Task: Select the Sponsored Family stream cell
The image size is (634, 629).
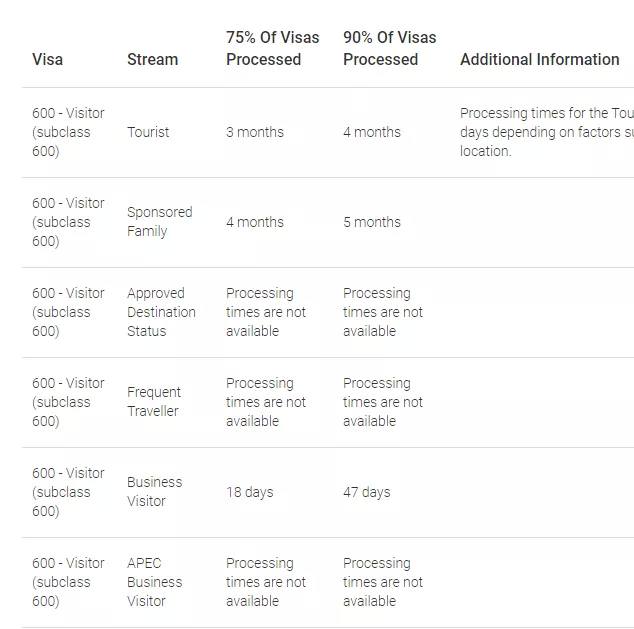Action: pos(159,222)
